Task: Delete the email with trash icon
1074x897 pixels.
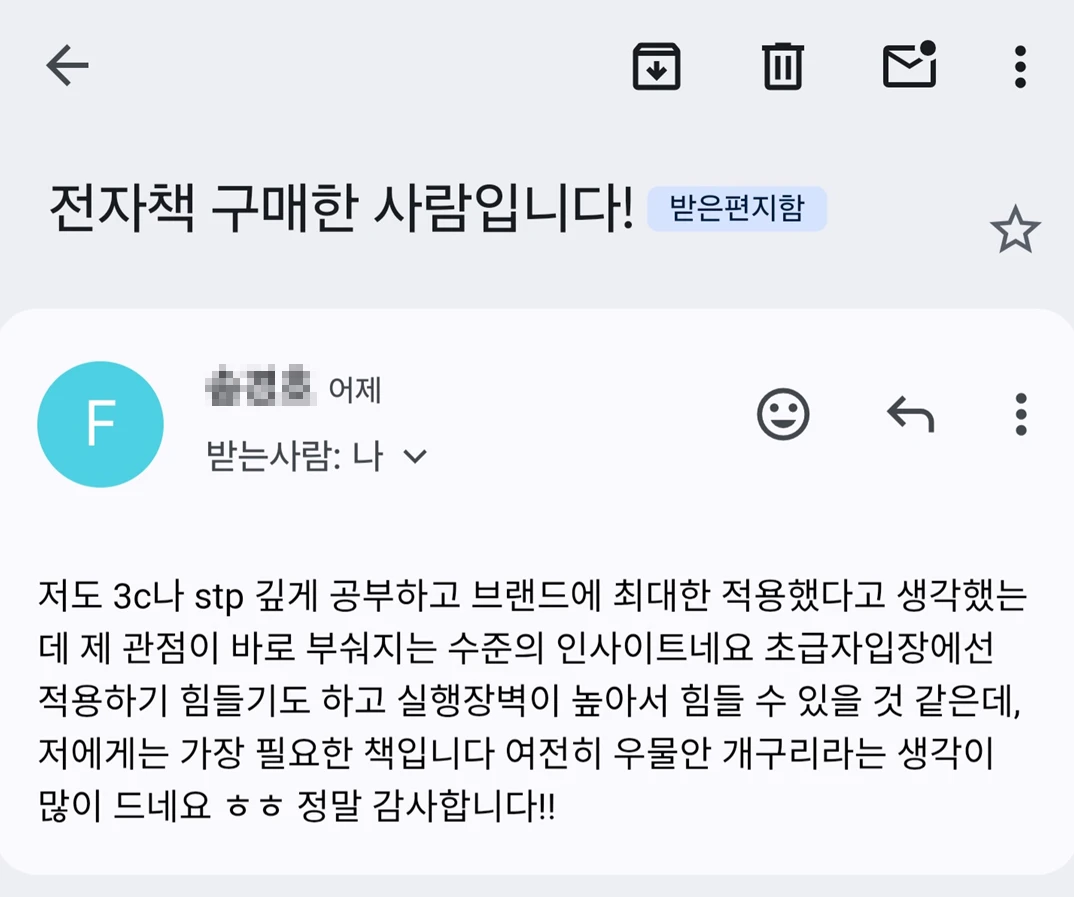Action: click(x=782, y=67)
